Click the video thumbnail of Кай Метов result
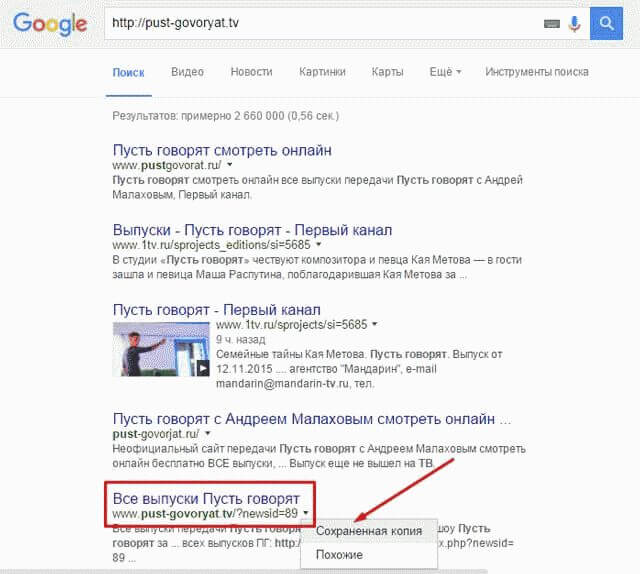640x574 pixels. (x=161, y=349)
